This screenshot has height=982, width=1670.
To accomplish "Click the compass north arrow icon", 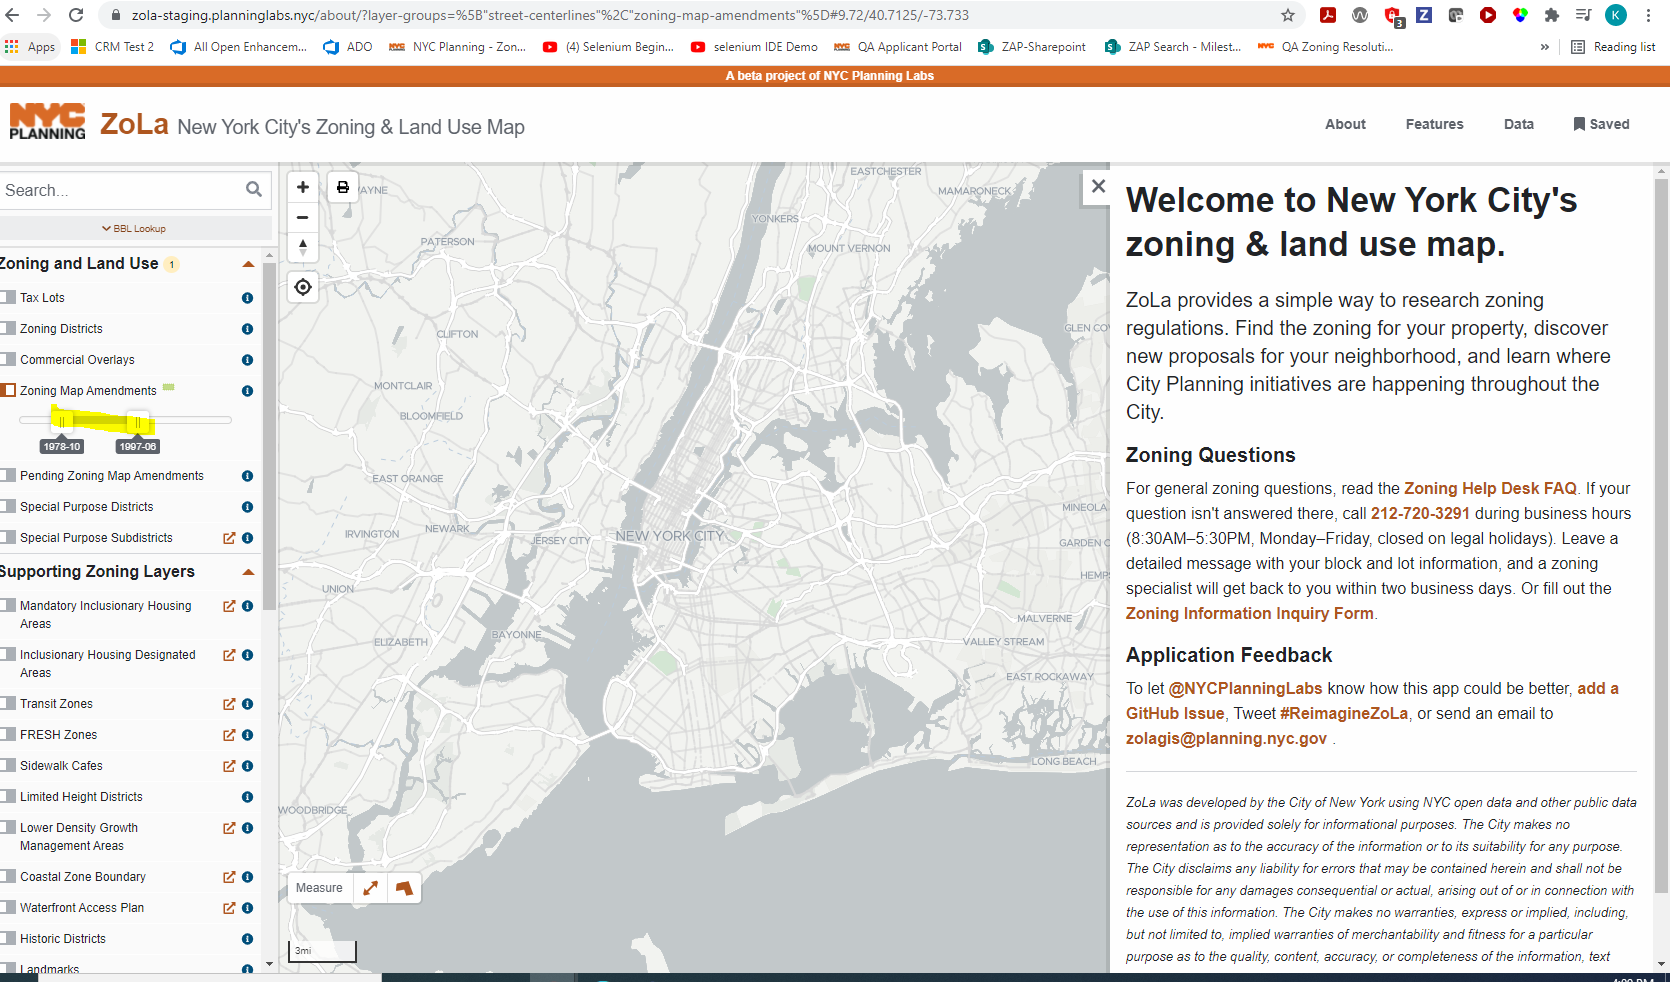I will pyautogui.click(x=303, y=247).
